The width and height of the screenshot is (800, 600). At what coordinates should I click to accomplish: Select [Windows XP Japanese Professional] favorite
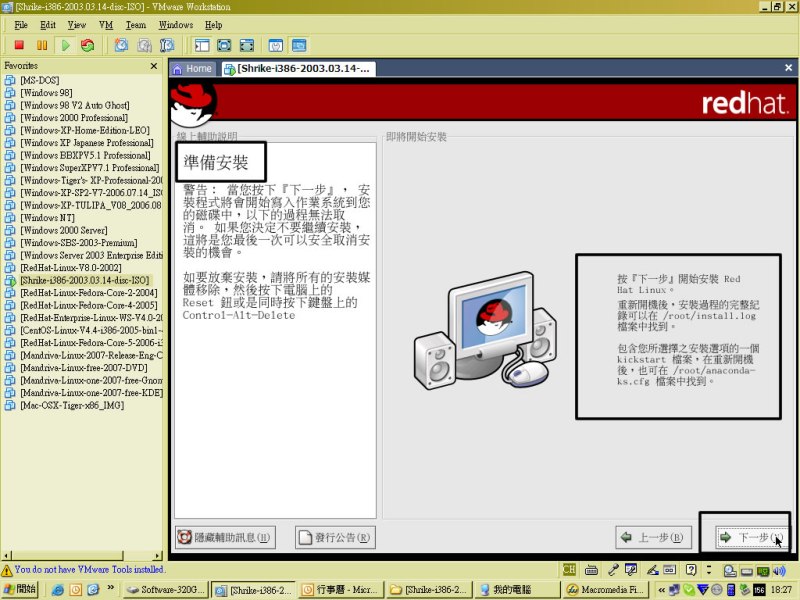point(87,143)
